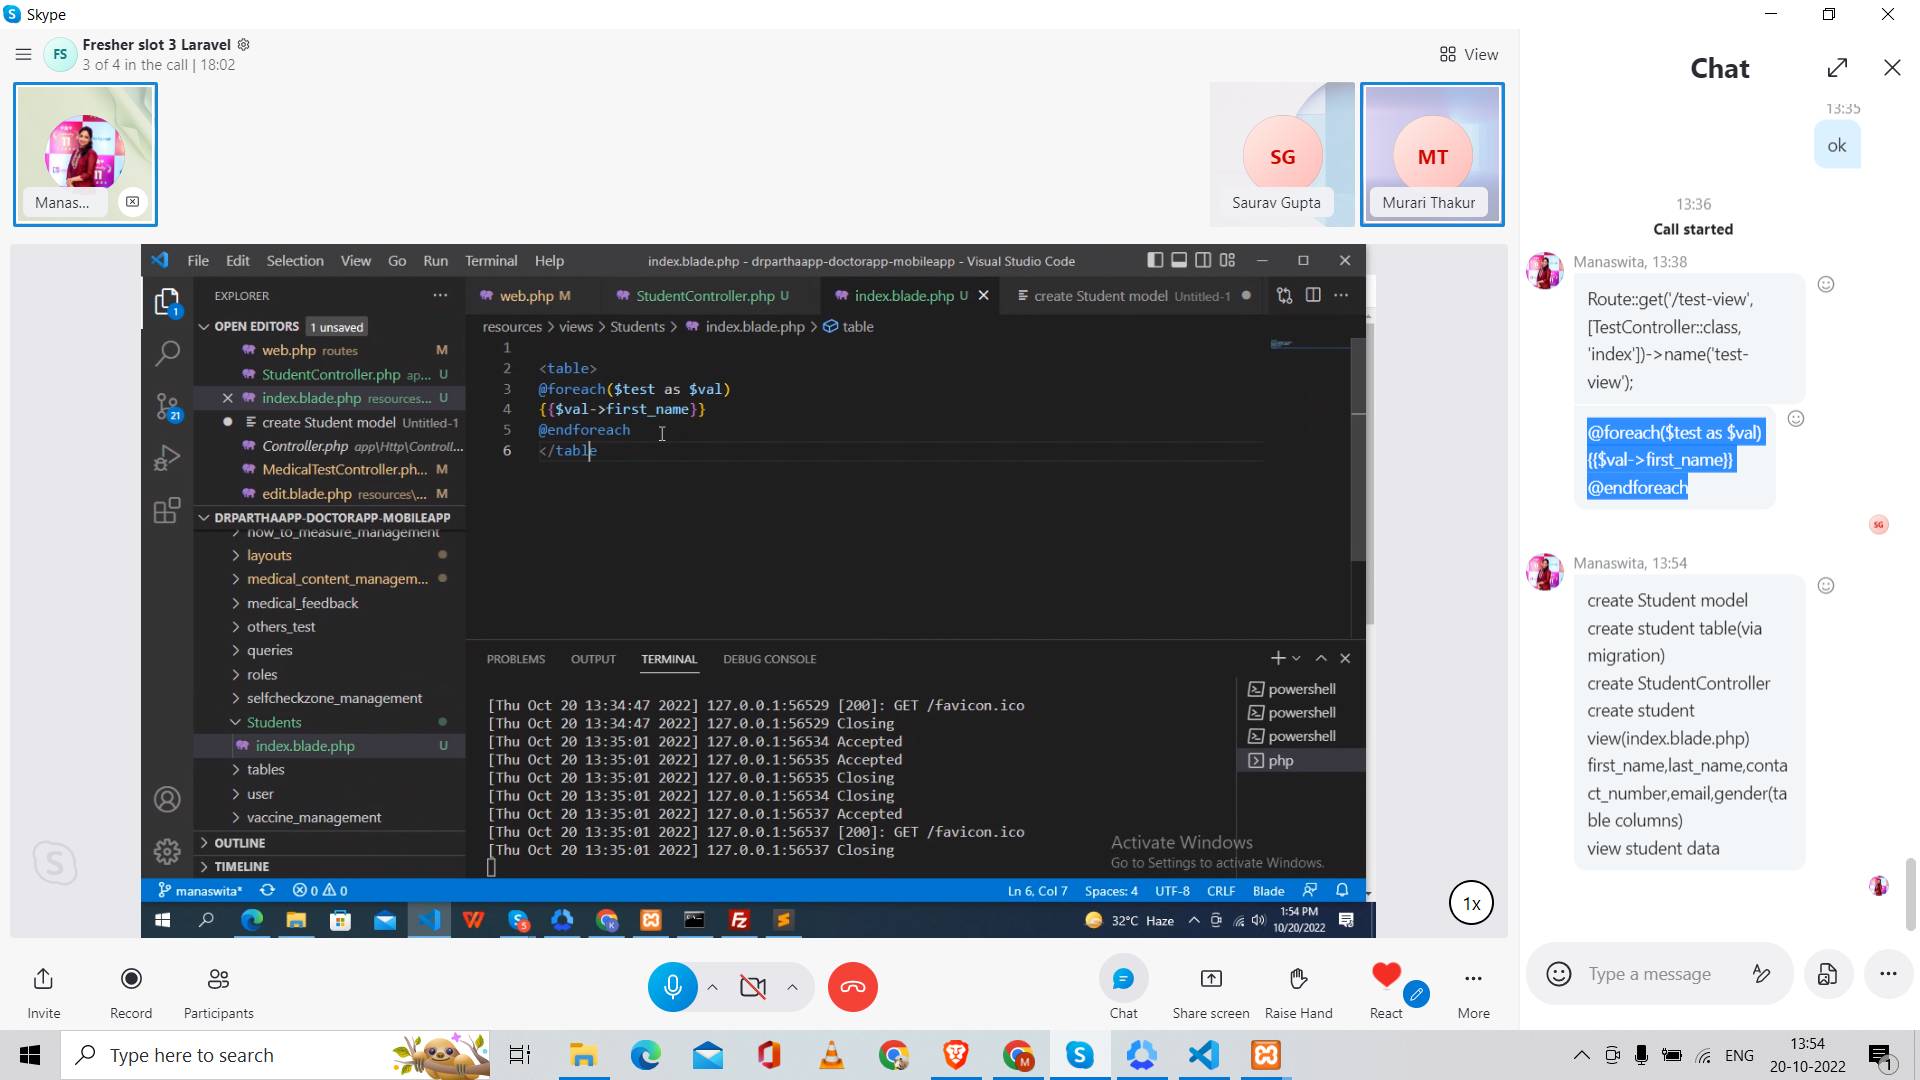Close the index.blade.php editor tab
The height and width of the screenshot is (1080, 1920).
[983, 295]
